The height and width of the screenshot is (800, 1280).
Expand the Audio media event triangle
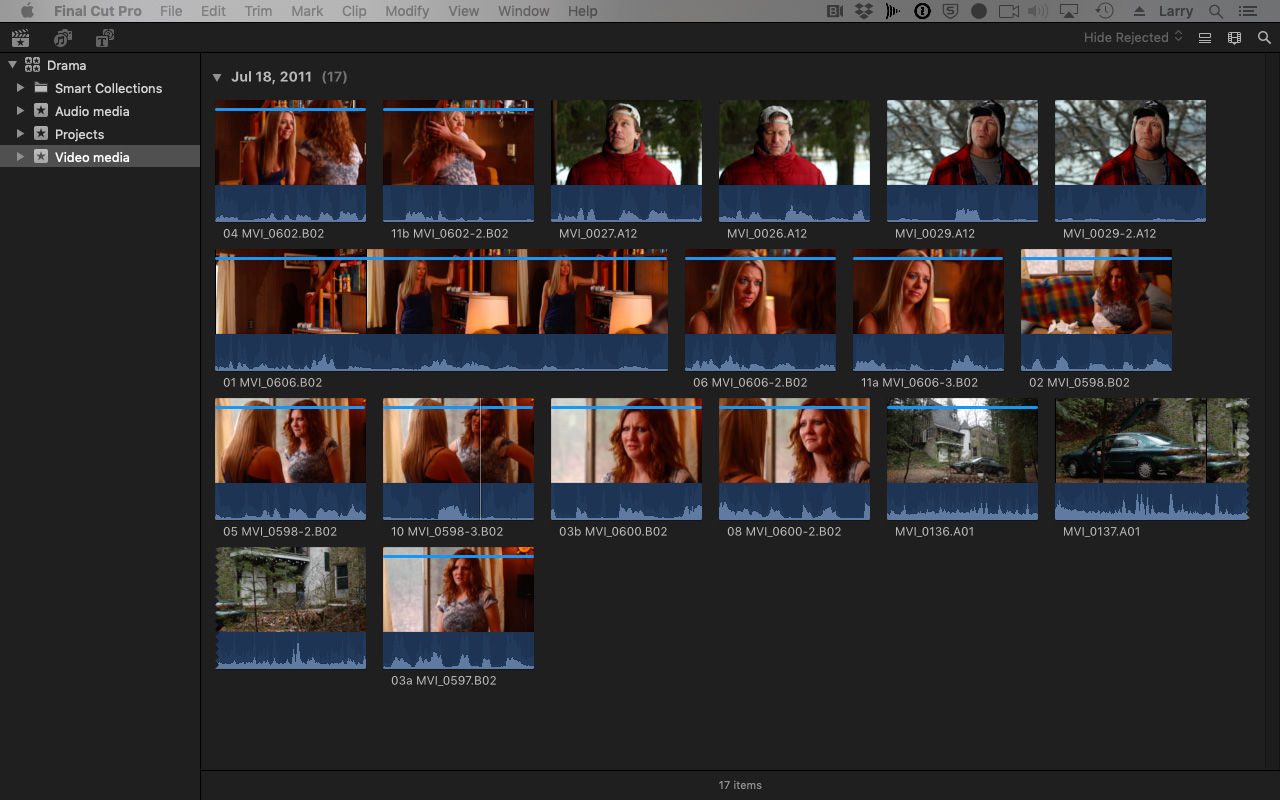point(20,111)
